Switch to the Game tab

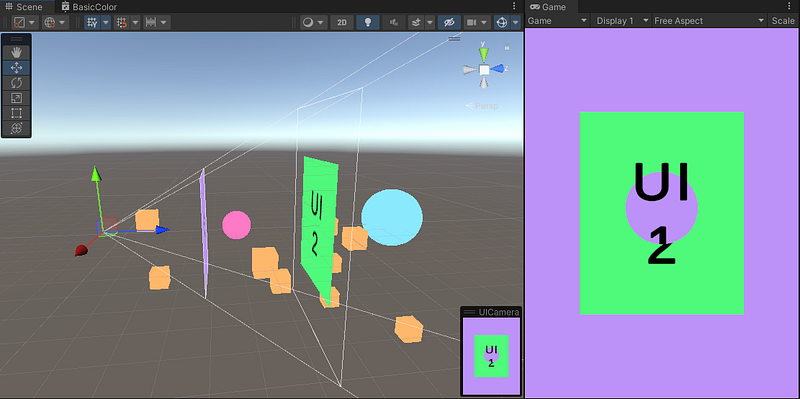(x=551, y=7)
